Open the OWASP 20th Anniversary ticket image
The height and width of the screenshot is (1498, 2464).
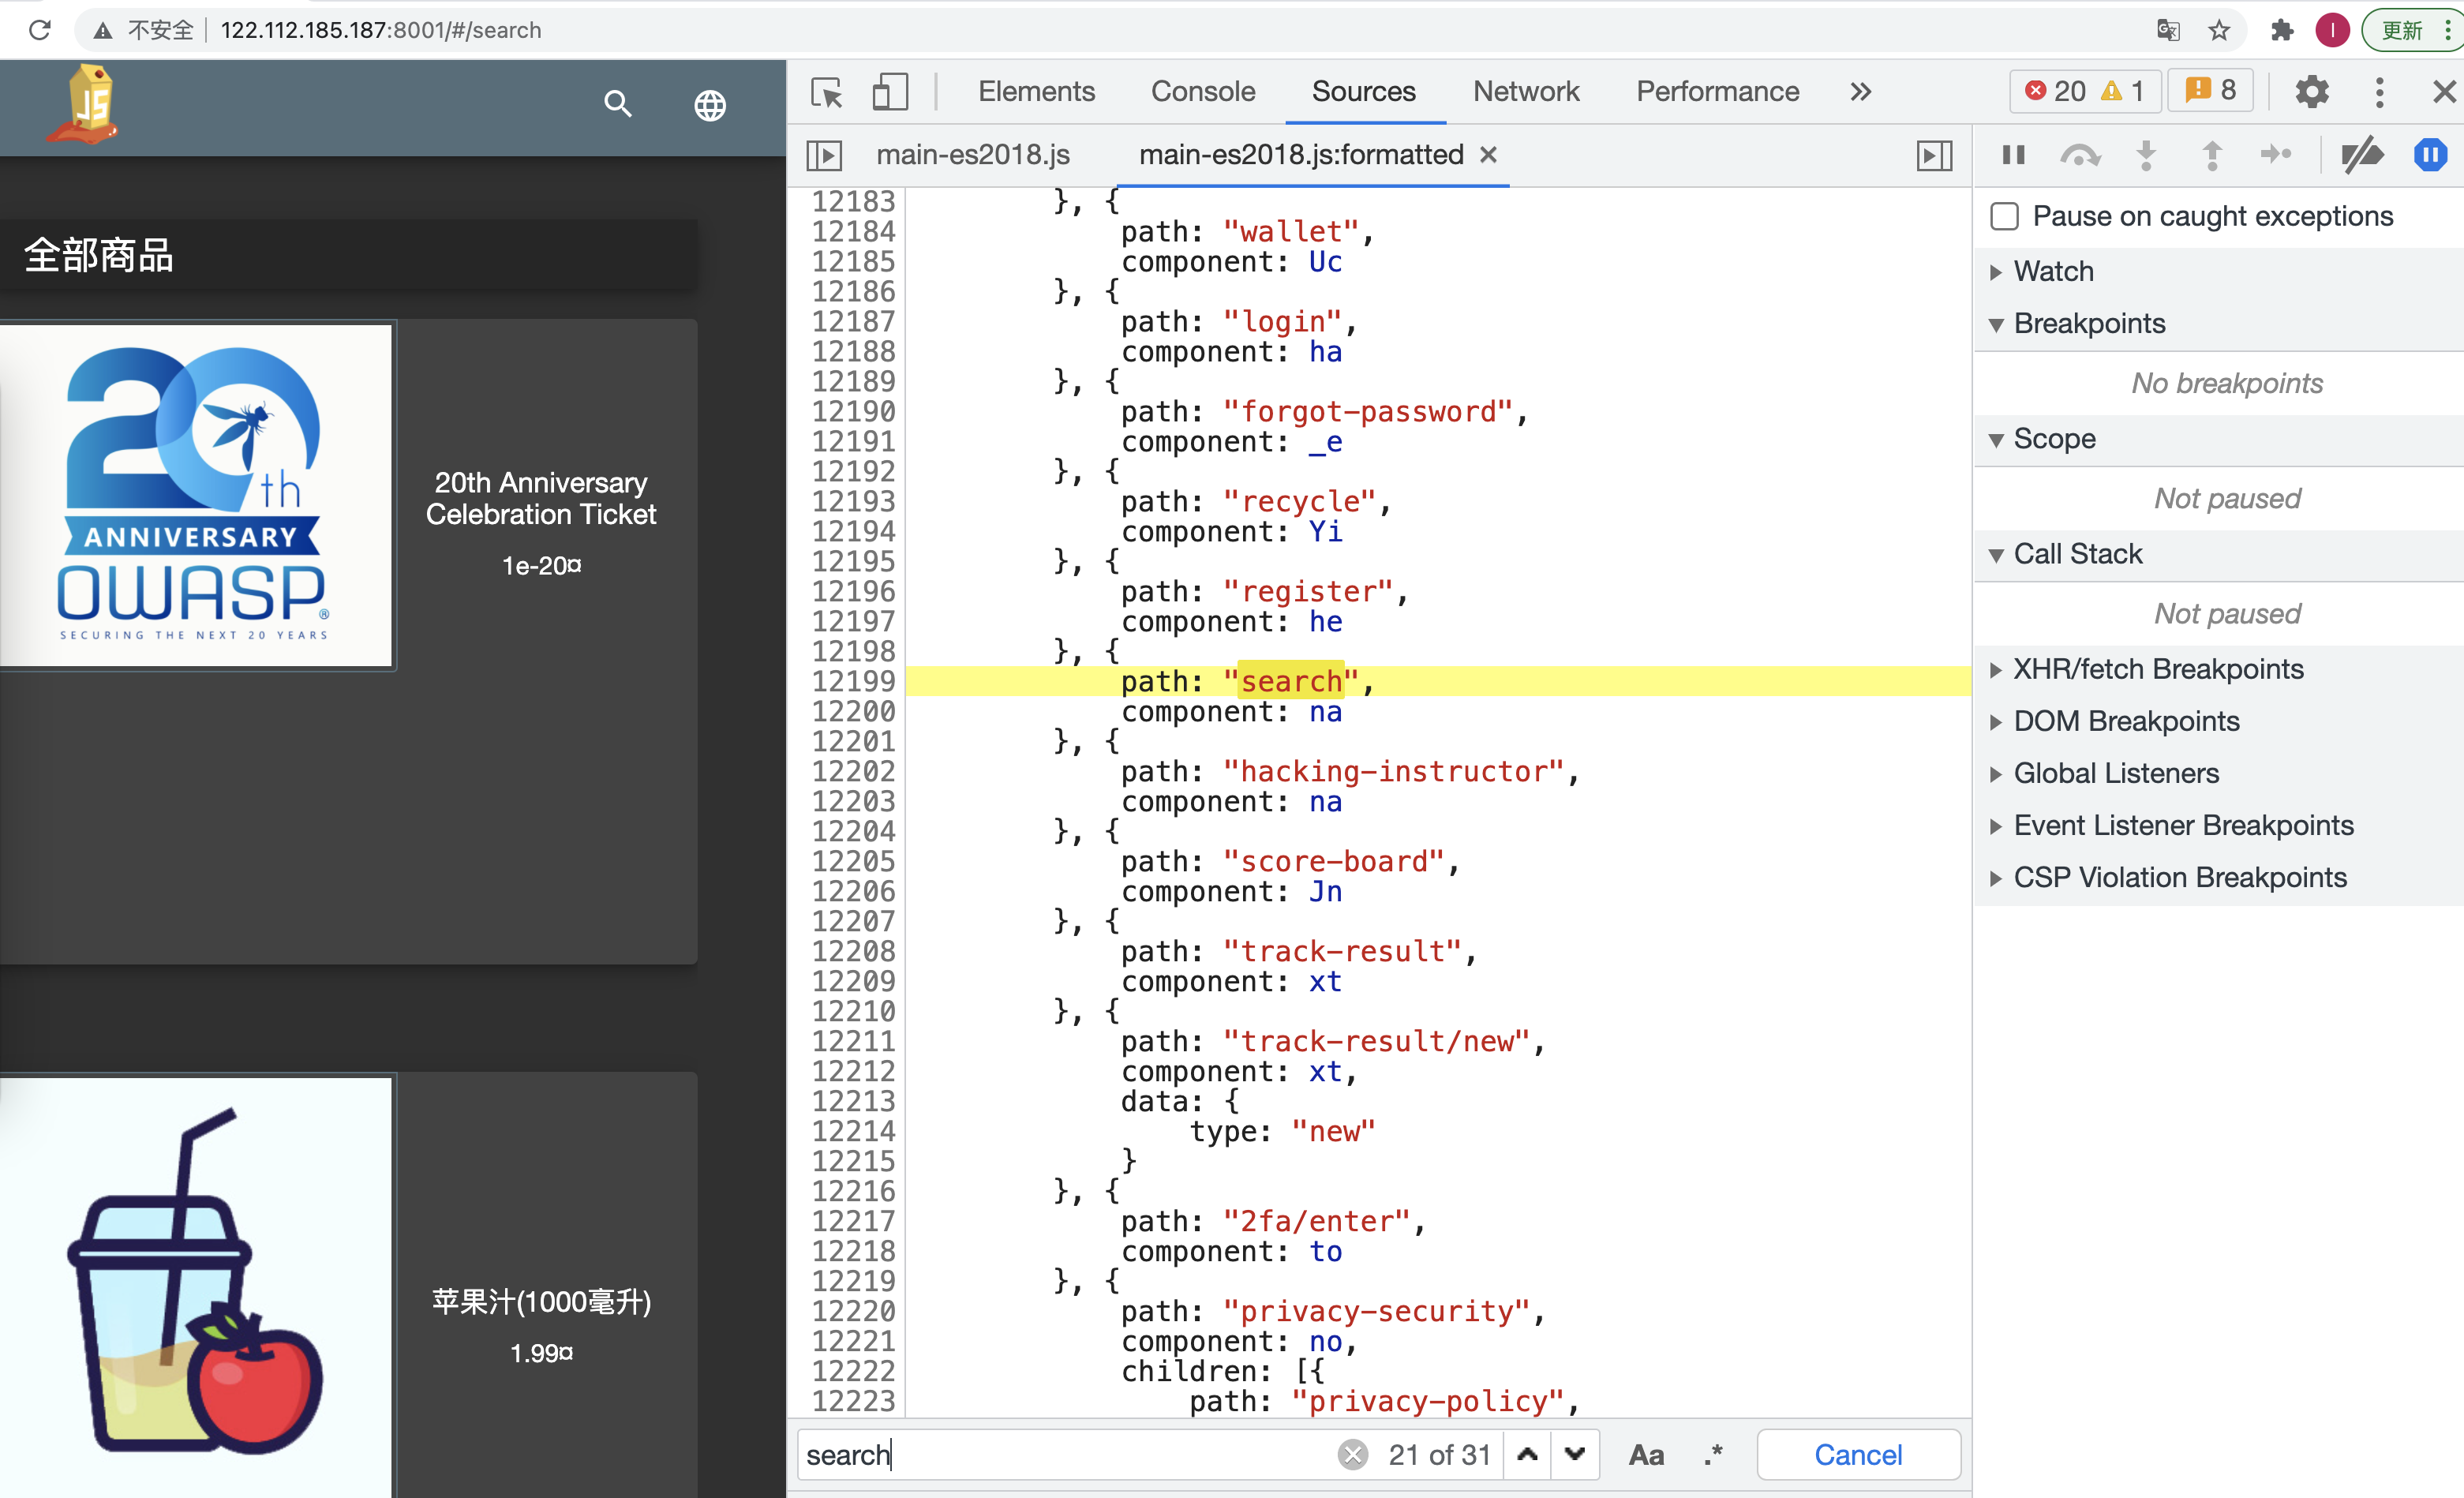[197, 496]
